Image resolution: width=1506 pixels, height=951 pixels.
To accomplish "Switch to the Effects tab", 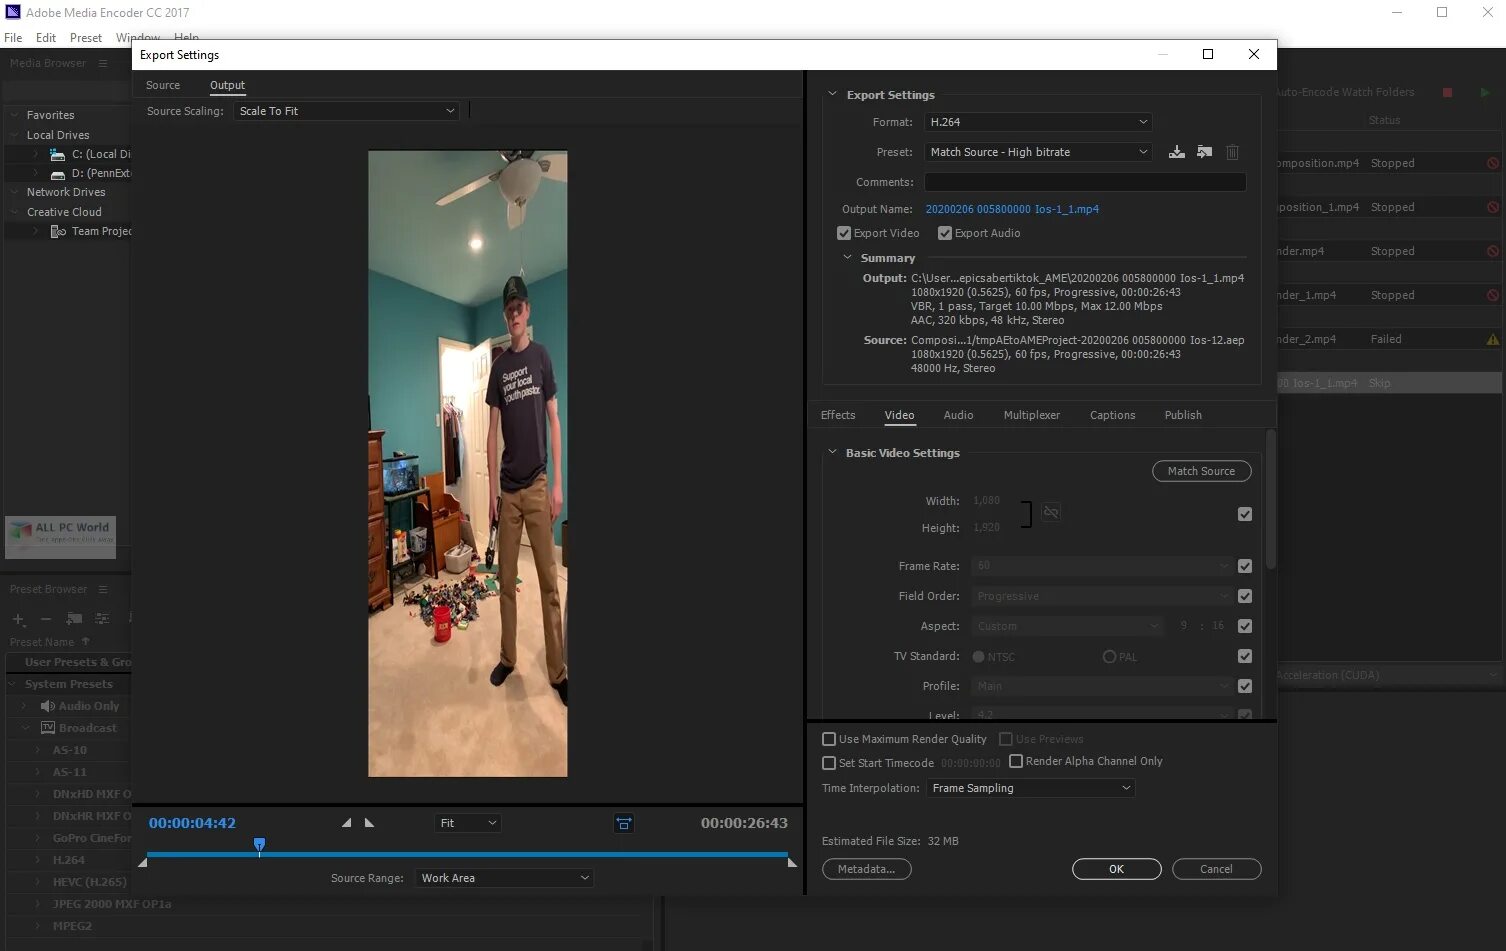I will point(838,415).
